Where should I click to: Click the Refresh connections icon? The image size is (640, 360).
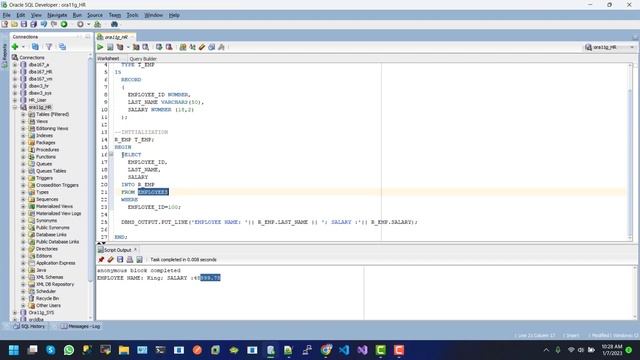pyautogui.click(x=36, y=47)
